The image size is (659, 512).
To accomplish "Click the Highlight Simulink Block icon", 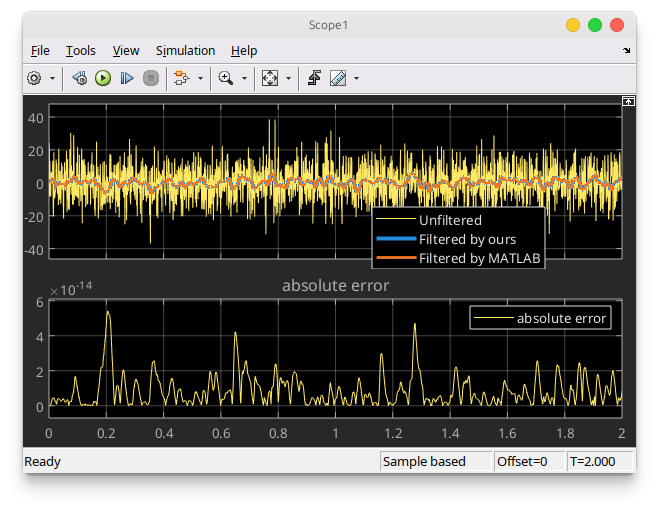I will pyautogui.click(x=181, y=78).
